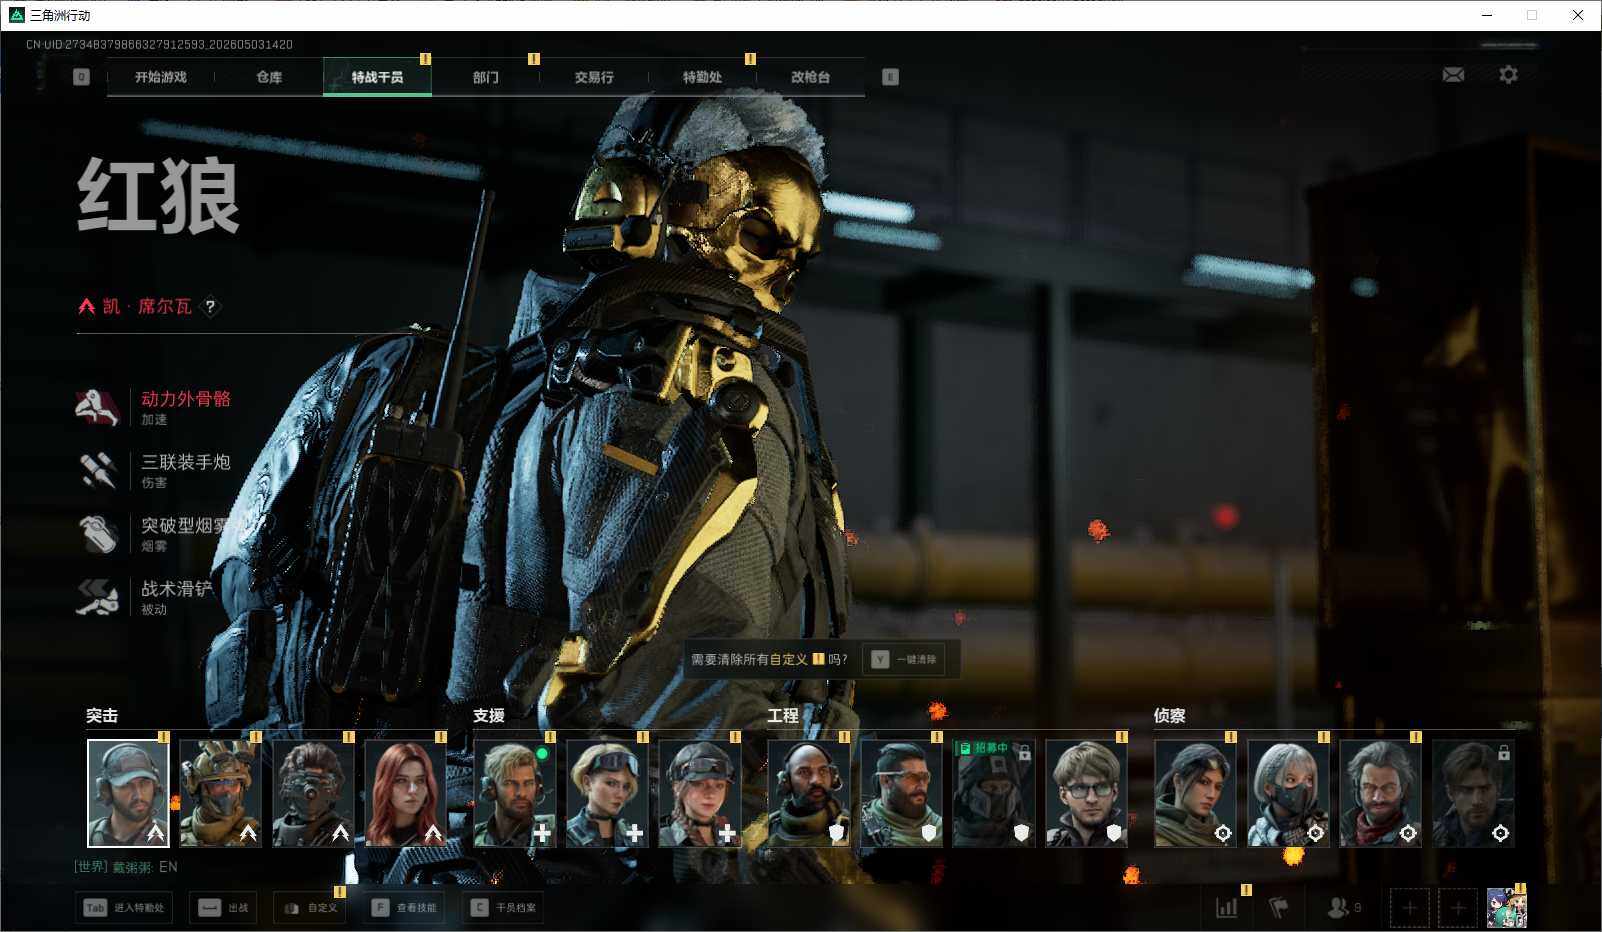Click the 突击 class heading
Image resolution: width=1602 pixels, height=932 pixels.
[x=102, y=716]
